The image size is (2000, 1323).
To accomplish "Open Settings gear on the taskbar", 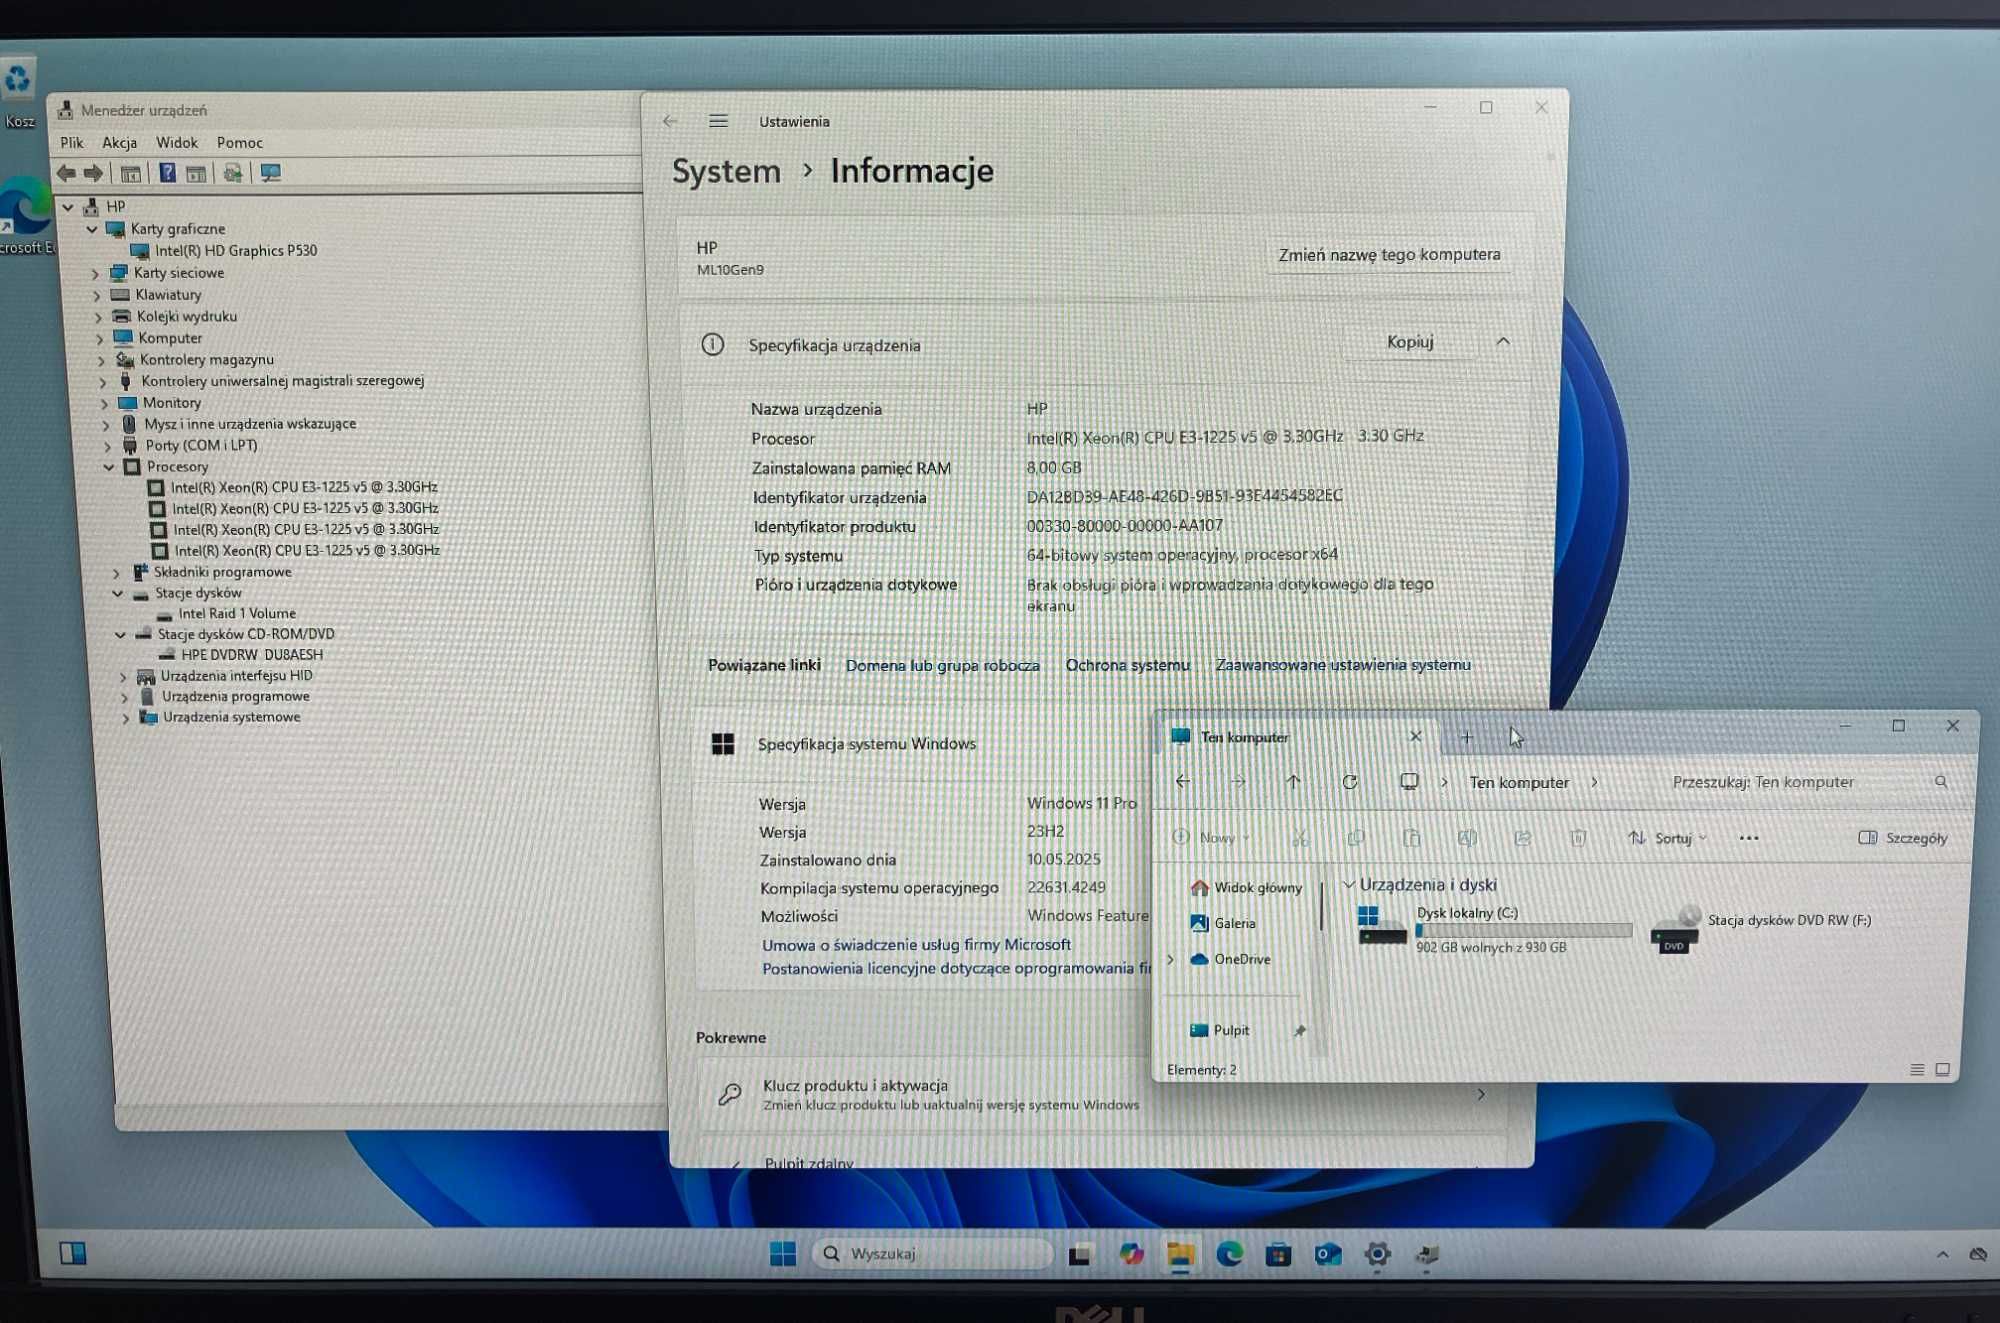I will pyautogui.click(x=1377, y=1254).
